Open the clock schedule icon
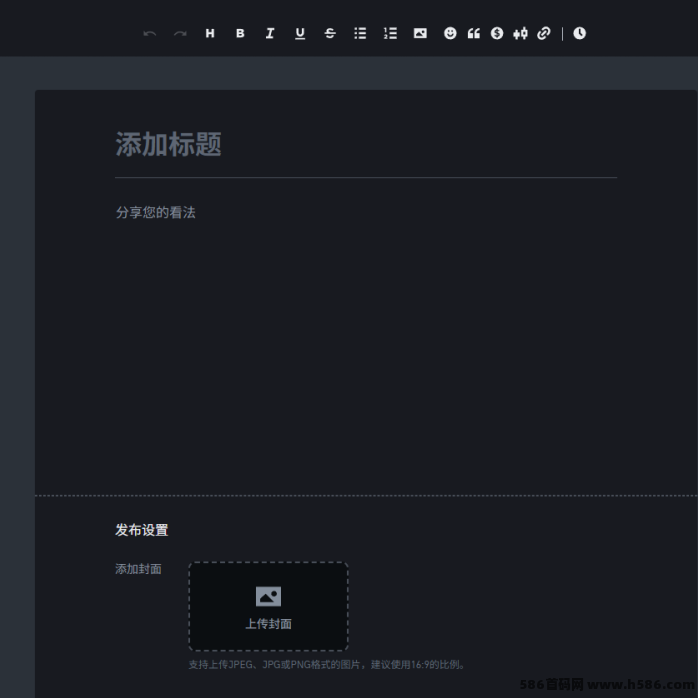698x698 pixels. 580,33
